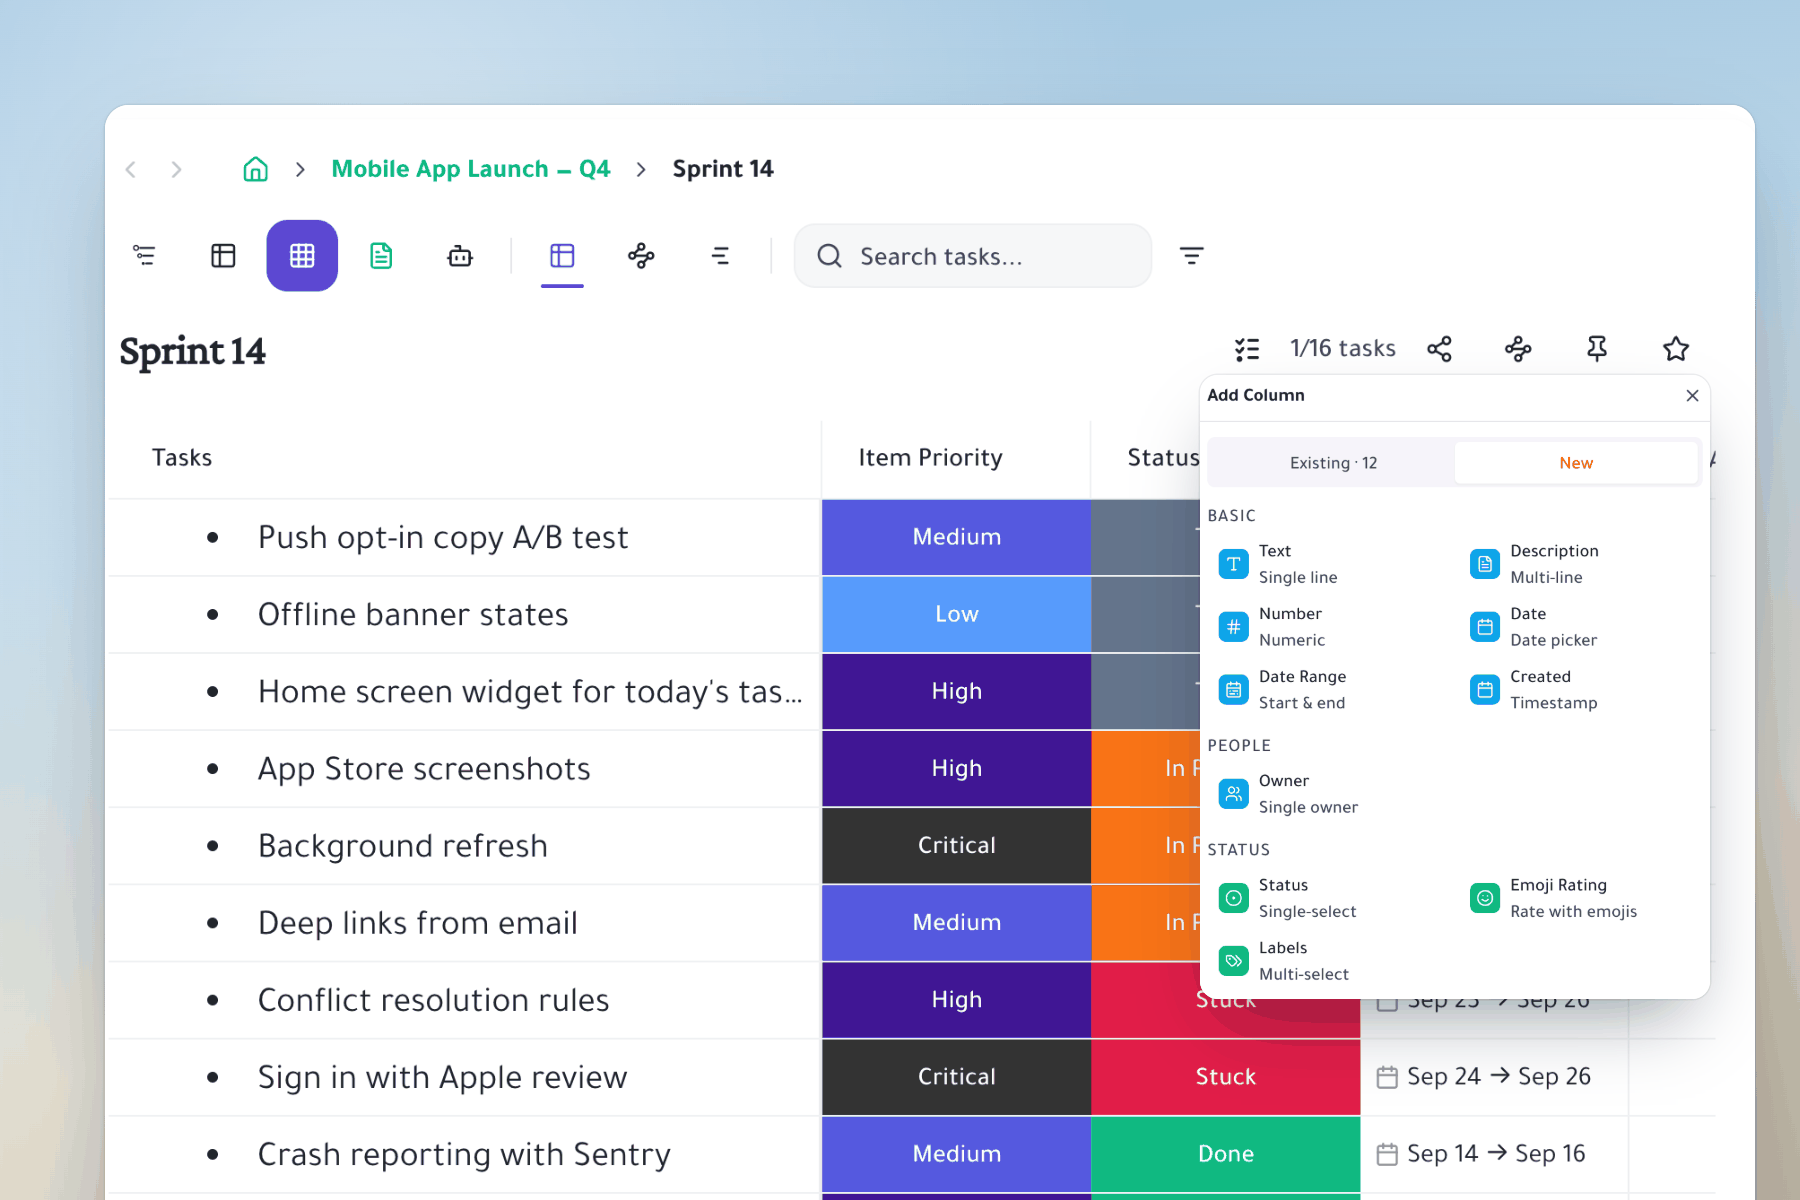Open Done status for Crash reporting
Screen dimensions: 1800x1200
click(1226, 1154)
